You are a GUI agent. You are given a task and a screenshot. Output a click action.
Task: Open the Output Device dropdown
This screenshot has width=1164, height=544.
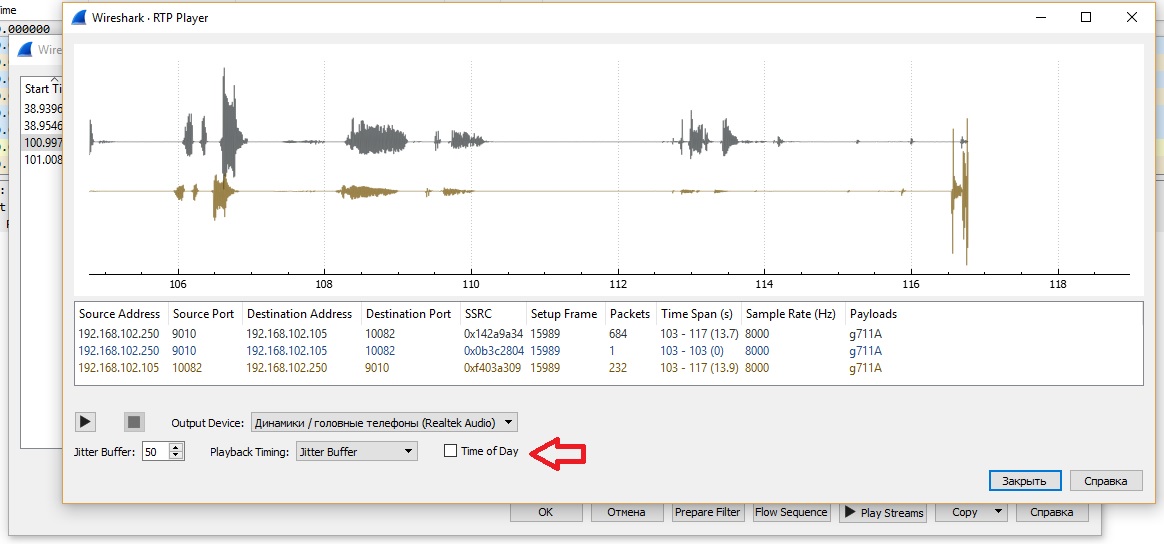click(x=384, y=422)
